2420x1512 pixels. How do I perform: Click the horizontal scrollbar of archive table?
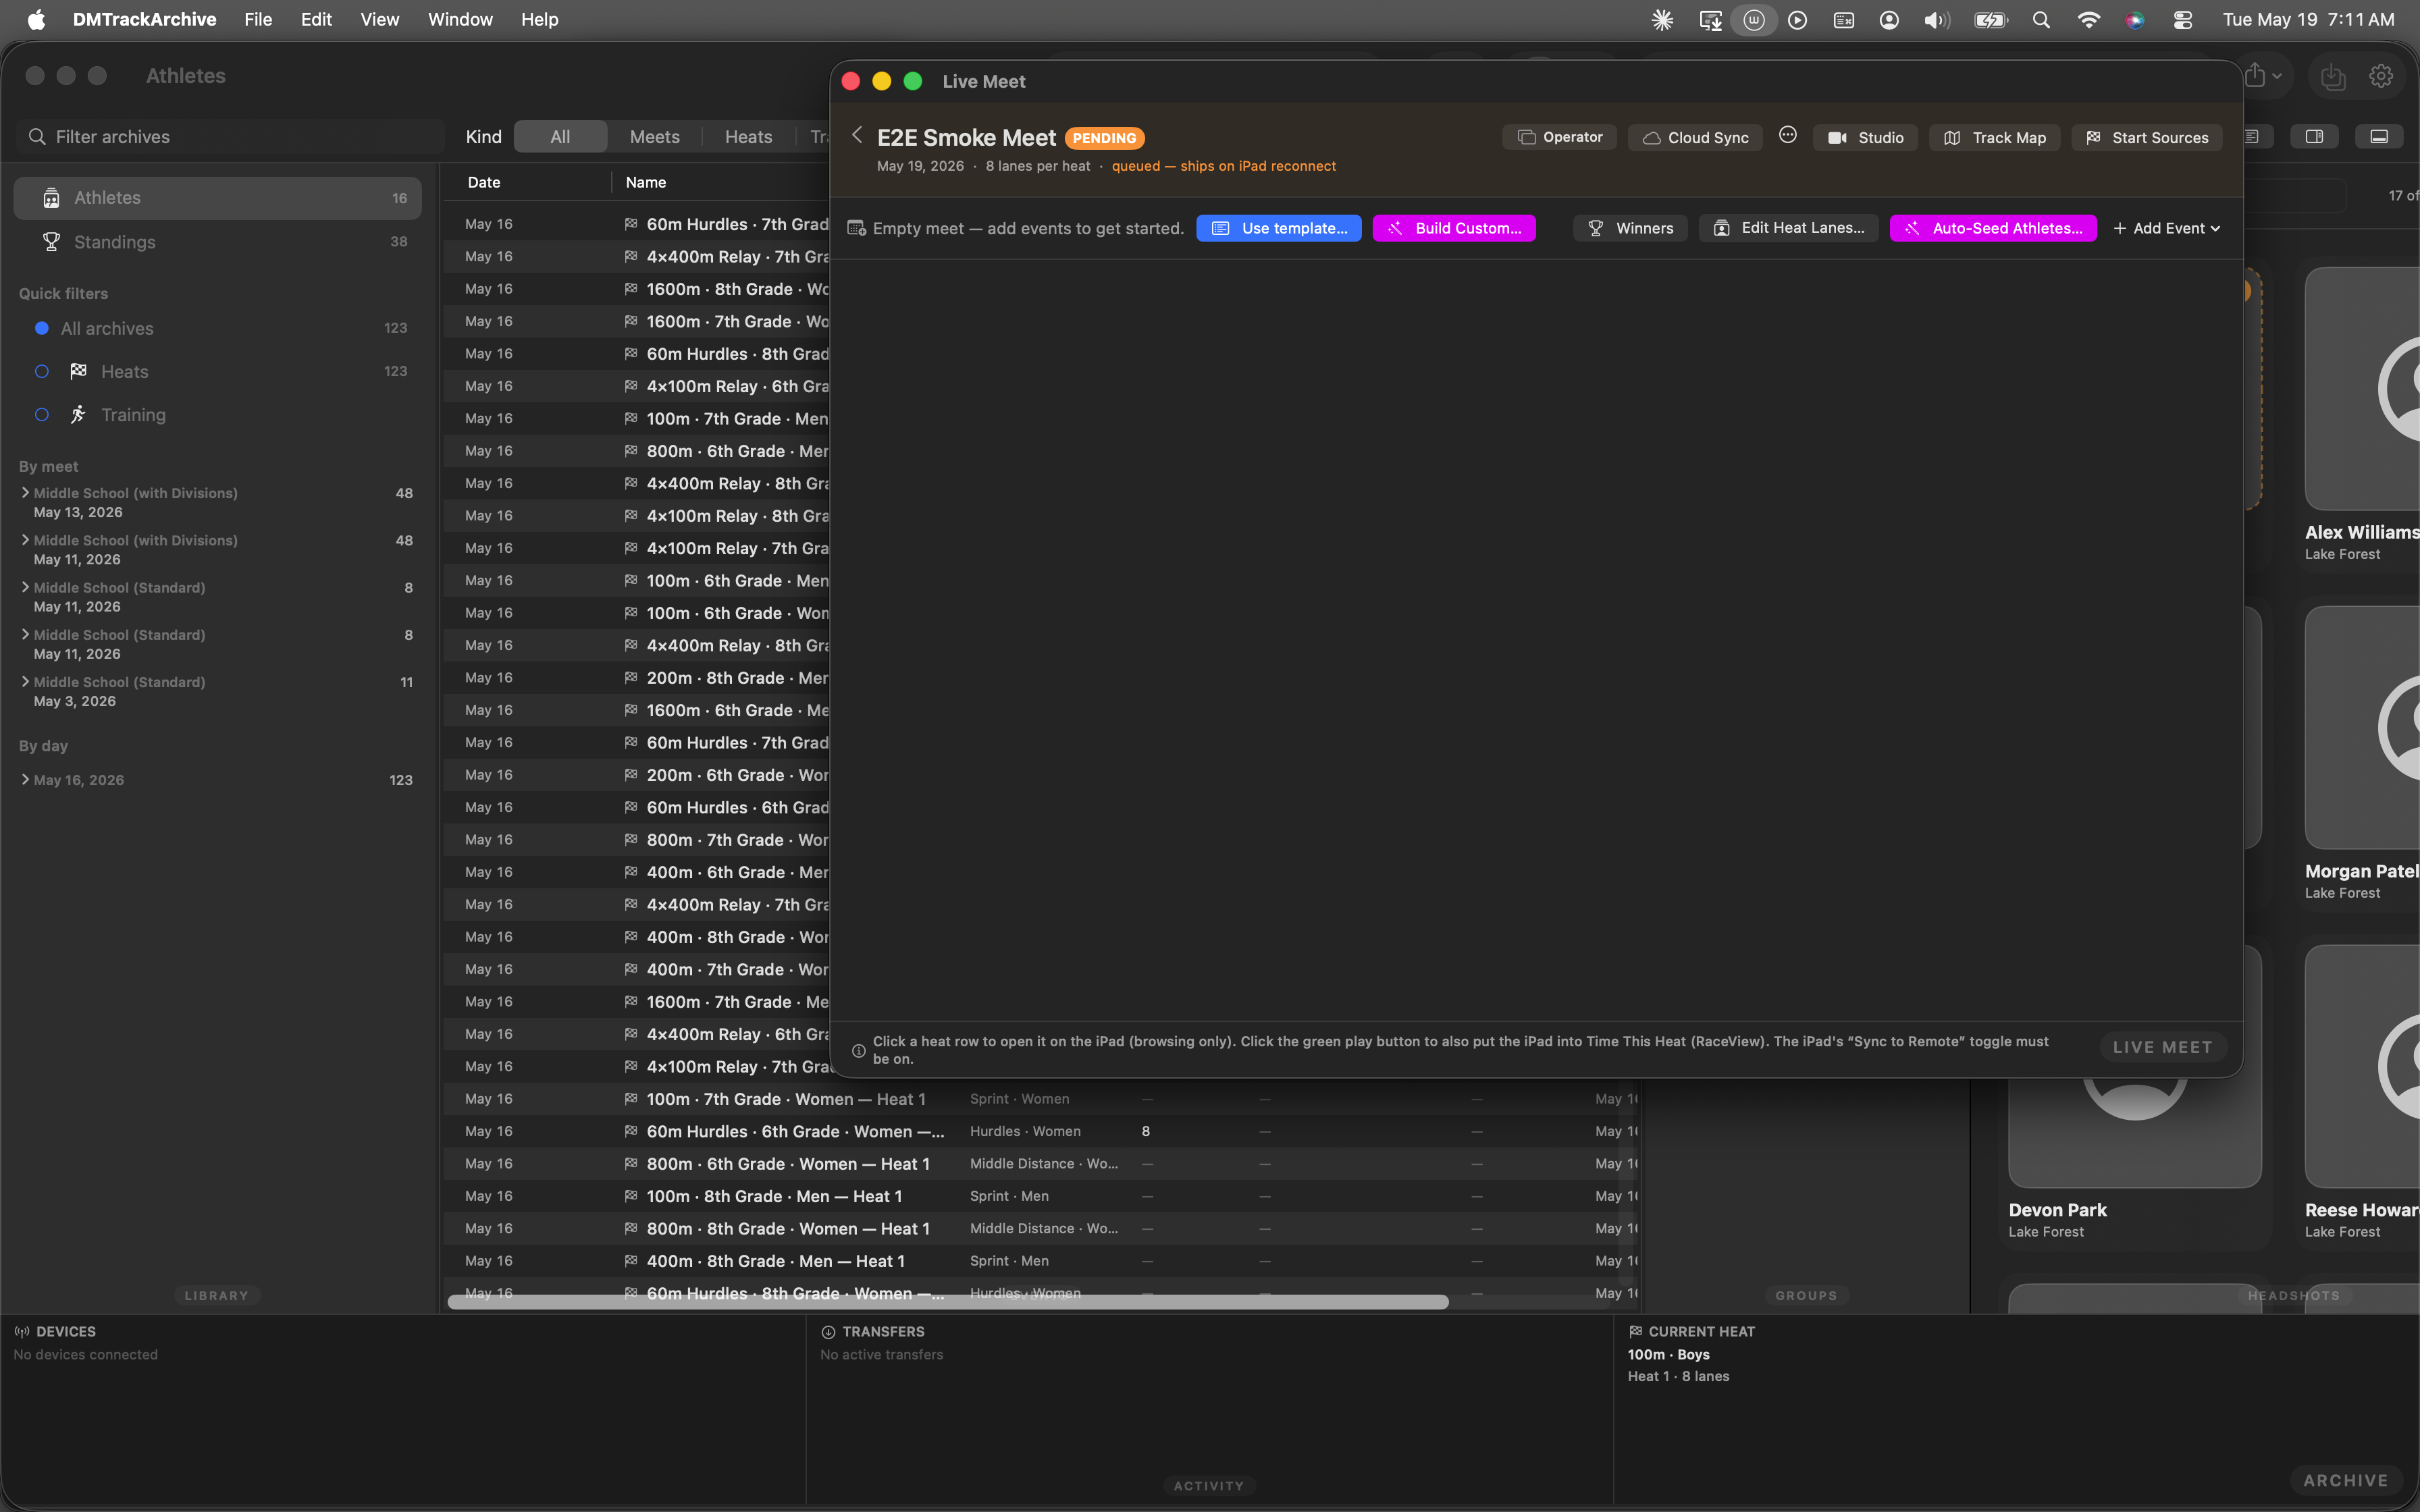click(x=947, y=1301)
